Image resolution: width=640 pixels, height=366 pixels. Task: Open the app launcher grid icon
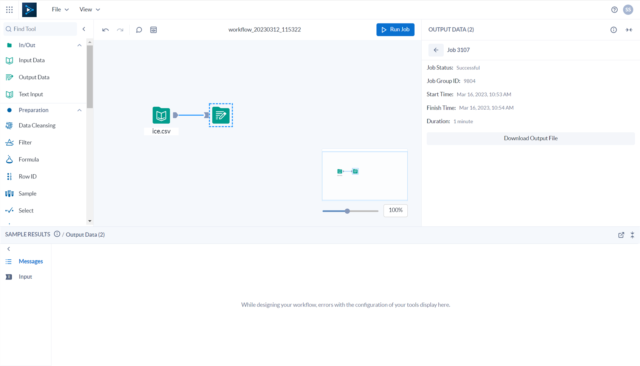pos(9,9)
